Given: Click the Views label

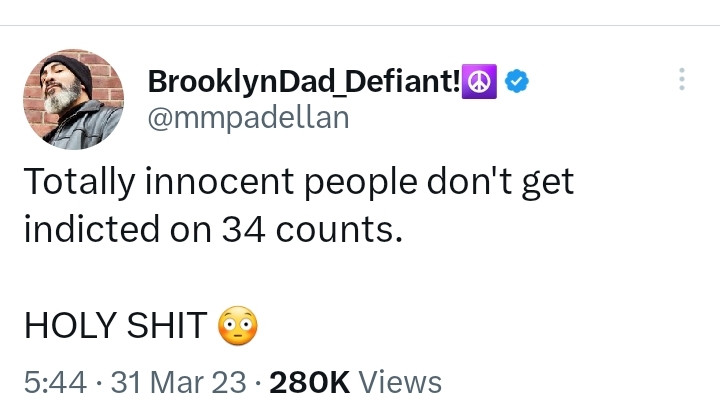Looking at the screenshot, I should [399, 382].
